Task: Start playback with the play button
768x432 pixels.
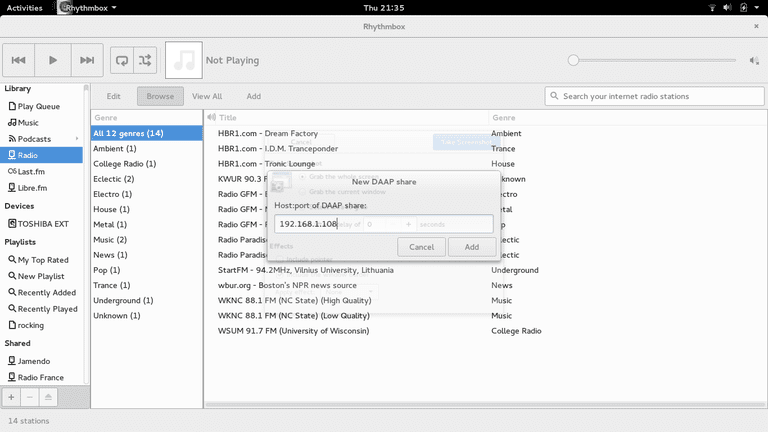Action: (53, 60)
